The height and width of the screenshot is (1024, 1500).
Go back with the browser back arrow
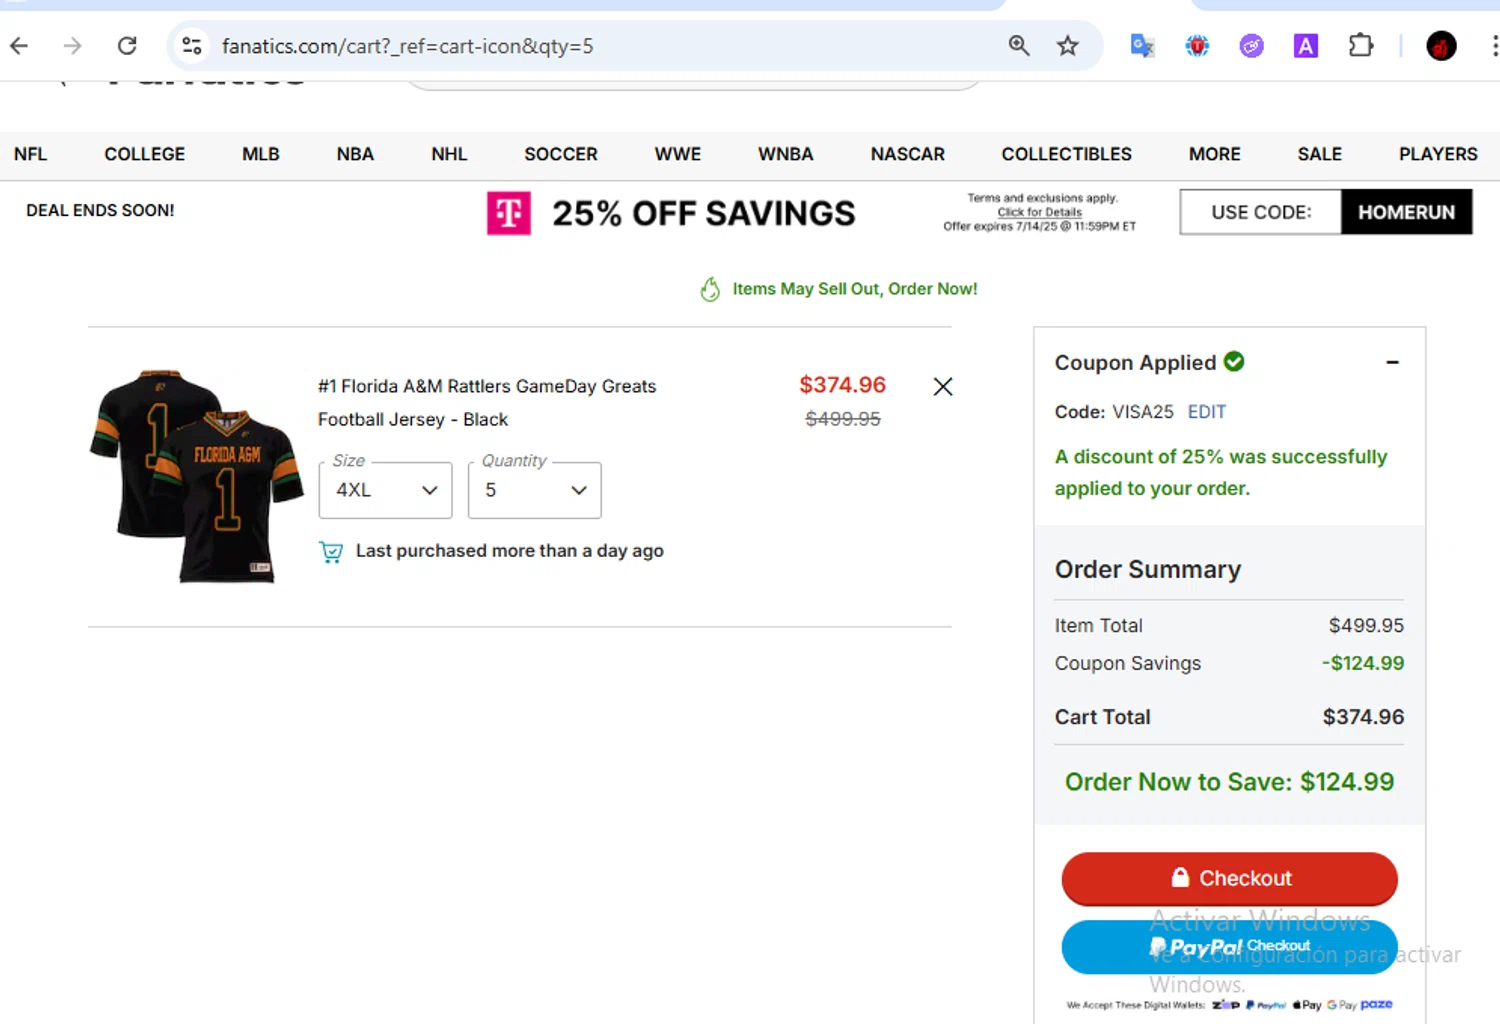coord(19,46)
